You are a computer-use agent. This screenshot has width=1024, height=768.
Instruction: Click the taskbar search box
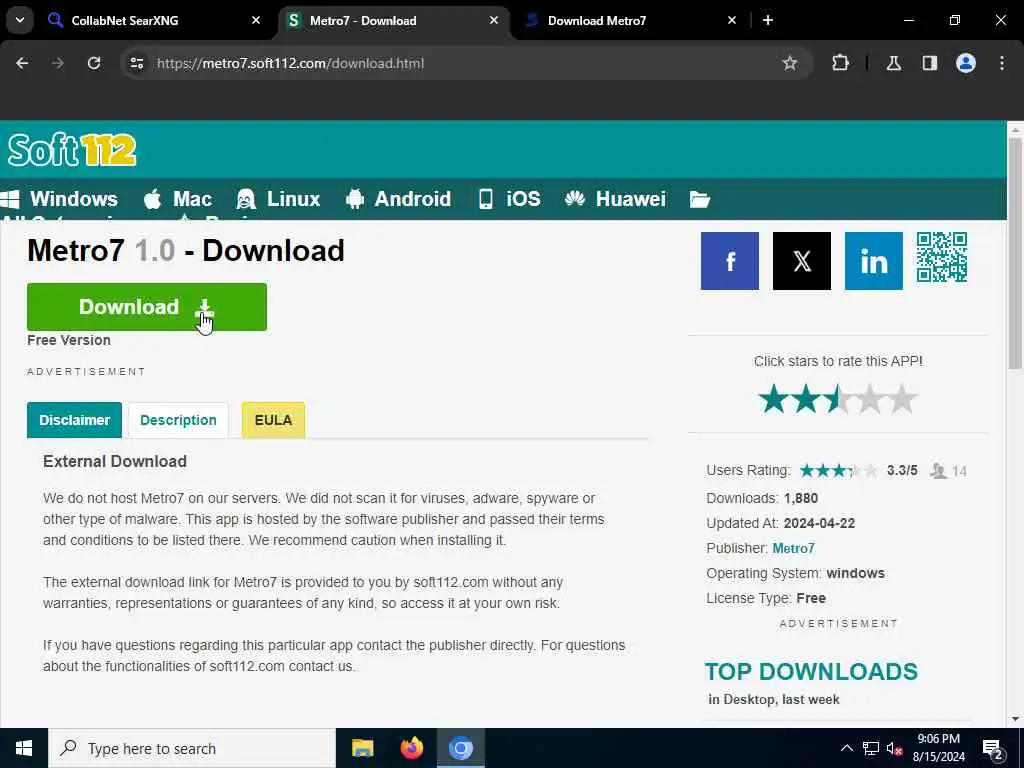pos(191,748)
